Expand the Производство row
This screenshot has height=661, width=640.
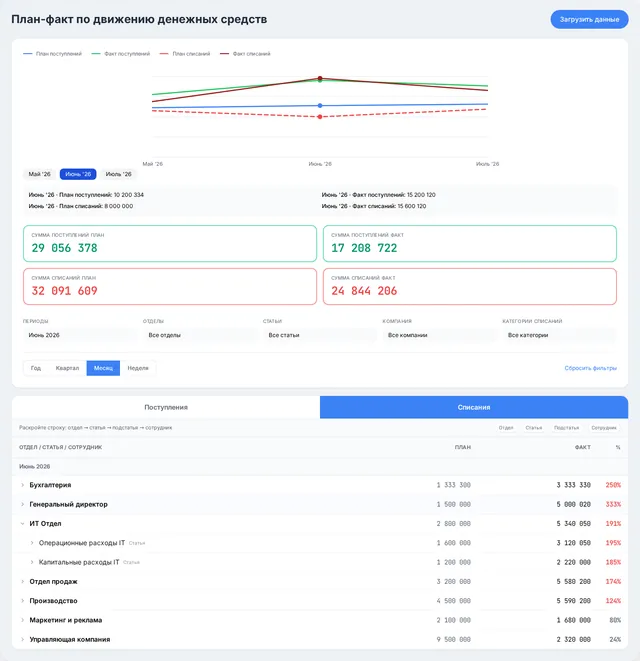(x=23, y=601)
